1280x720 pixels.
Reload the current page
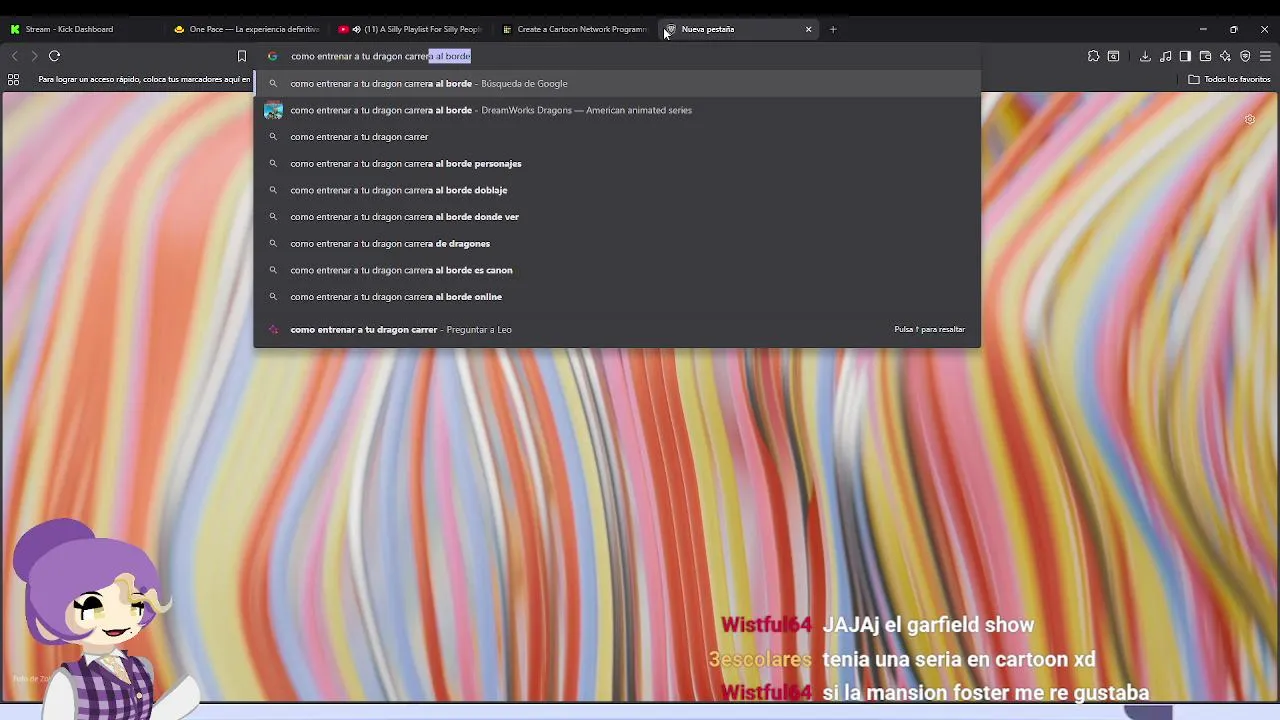[x=55, y=56]
